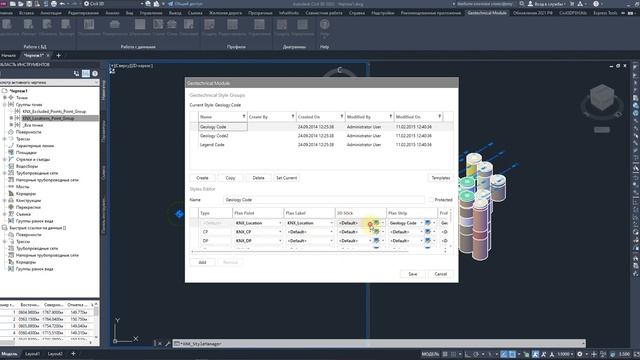Click the Create button
640x360 pixels.
(202, 178)
